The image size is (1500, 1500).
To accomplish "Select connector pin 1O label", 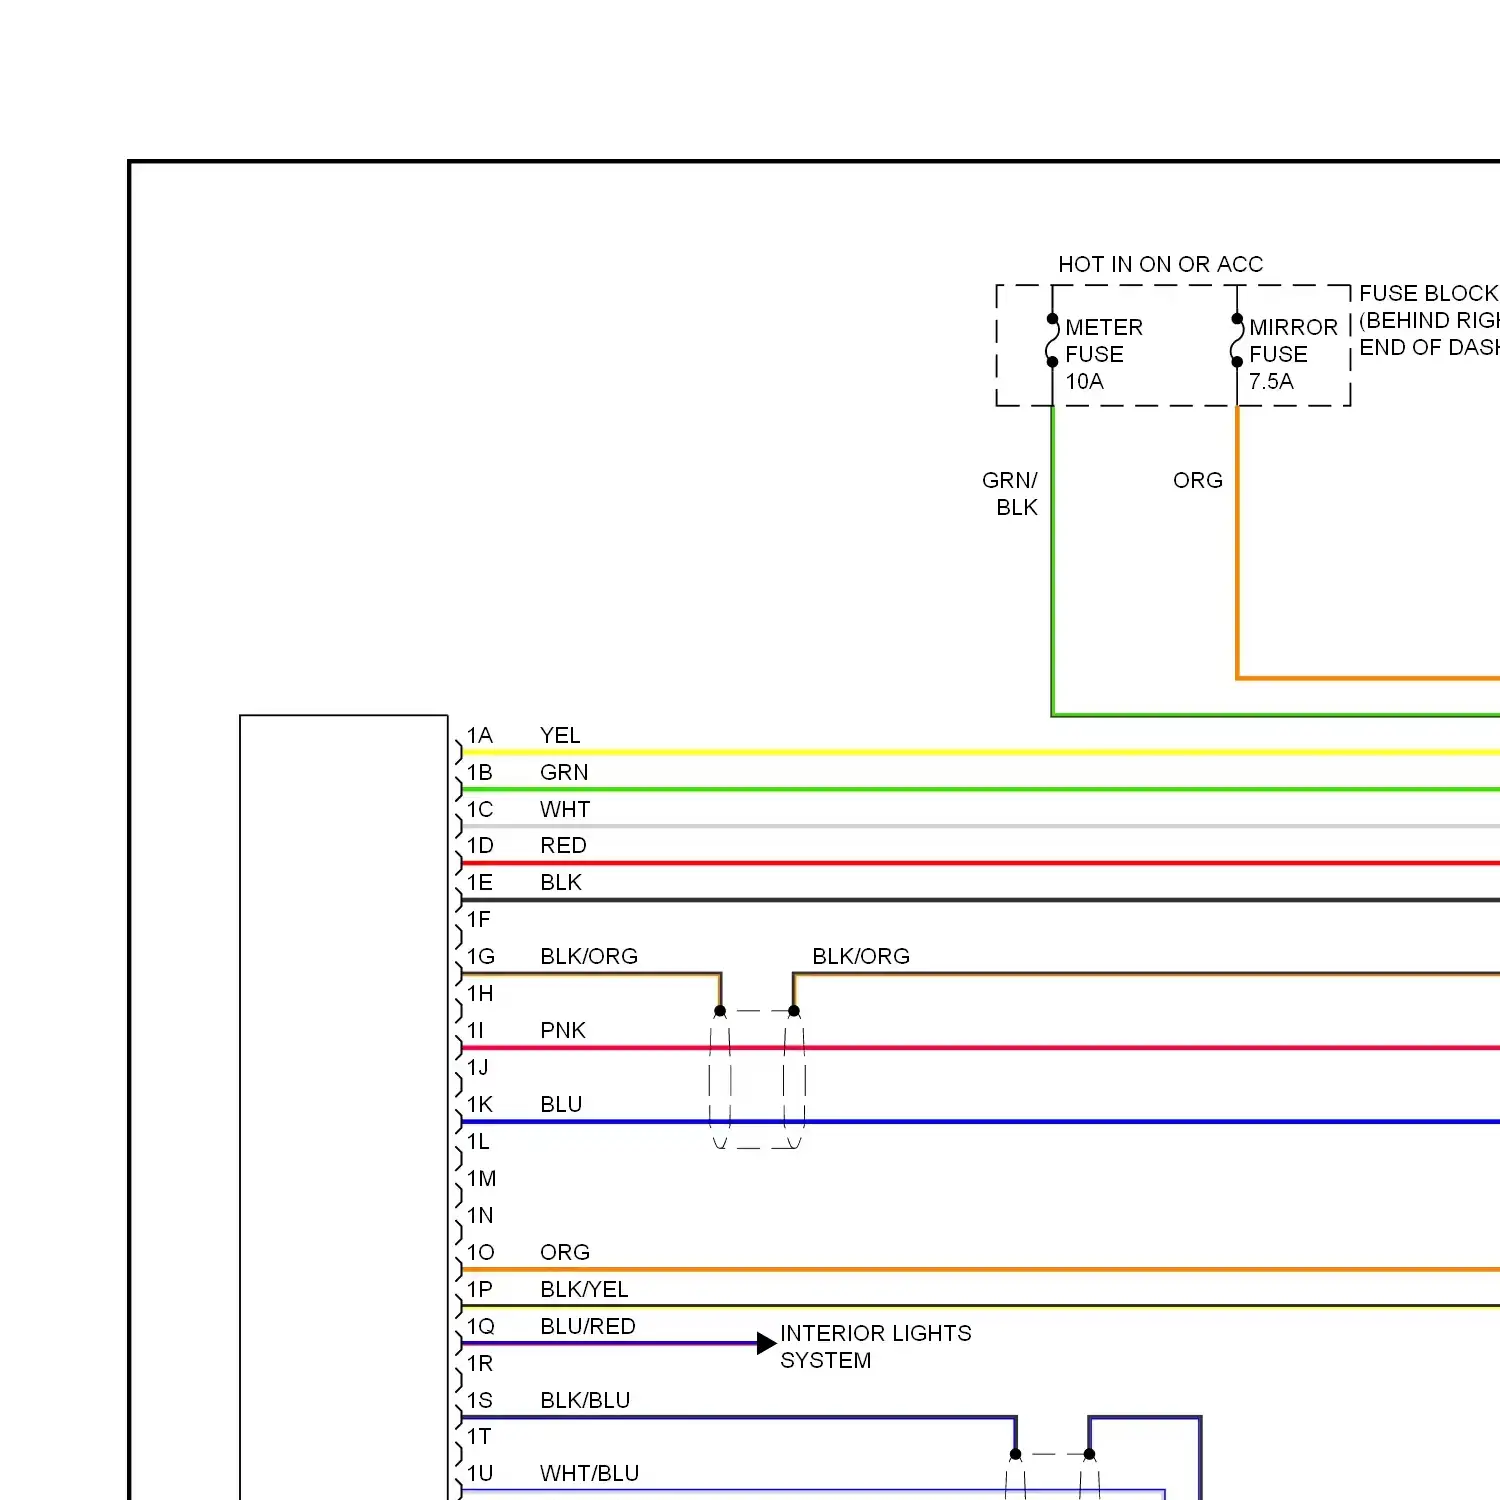I will click(481, 1253).
